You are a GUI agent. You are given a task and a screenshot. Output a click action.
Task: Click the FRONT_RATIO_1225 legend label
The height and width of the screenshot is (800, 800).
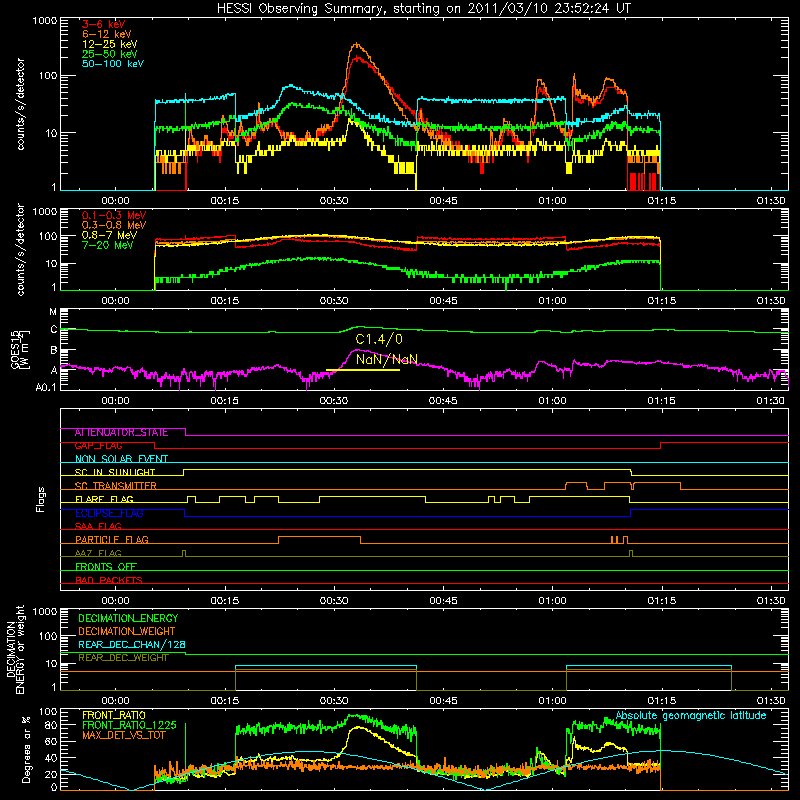(129, 725)
